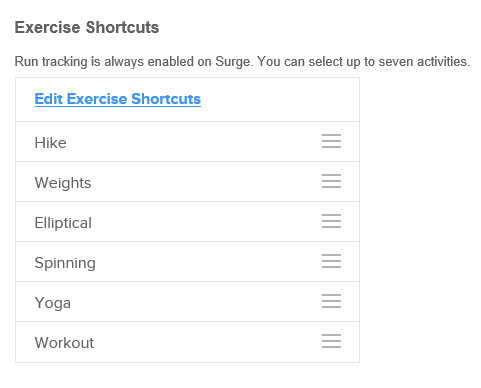Pick the Spinning shortcut label

pos(65,263)
